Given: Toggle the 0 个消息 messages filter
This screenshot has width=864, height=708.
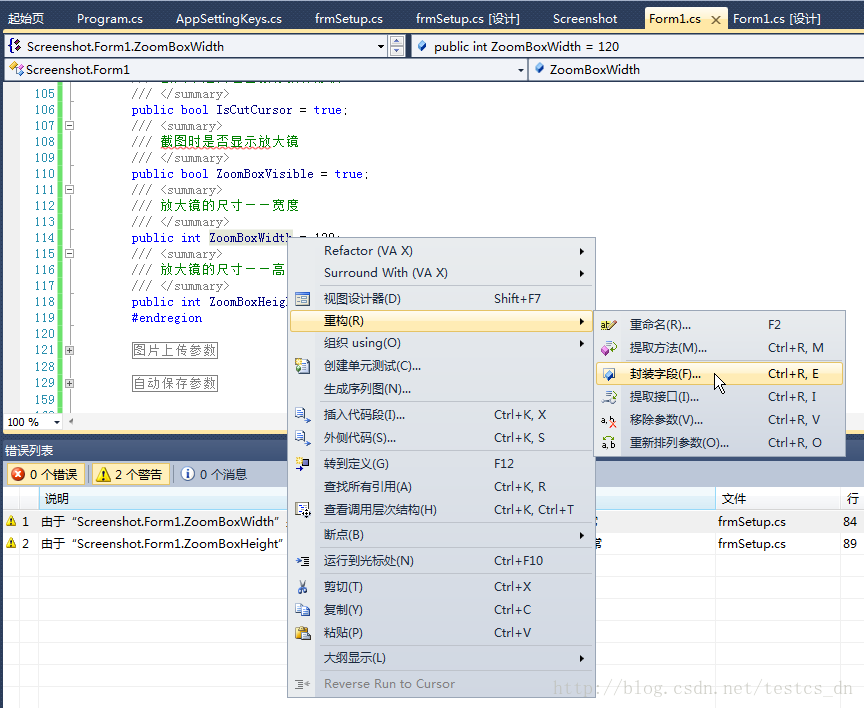Looking at the screenshot, I should coord(214,474).
